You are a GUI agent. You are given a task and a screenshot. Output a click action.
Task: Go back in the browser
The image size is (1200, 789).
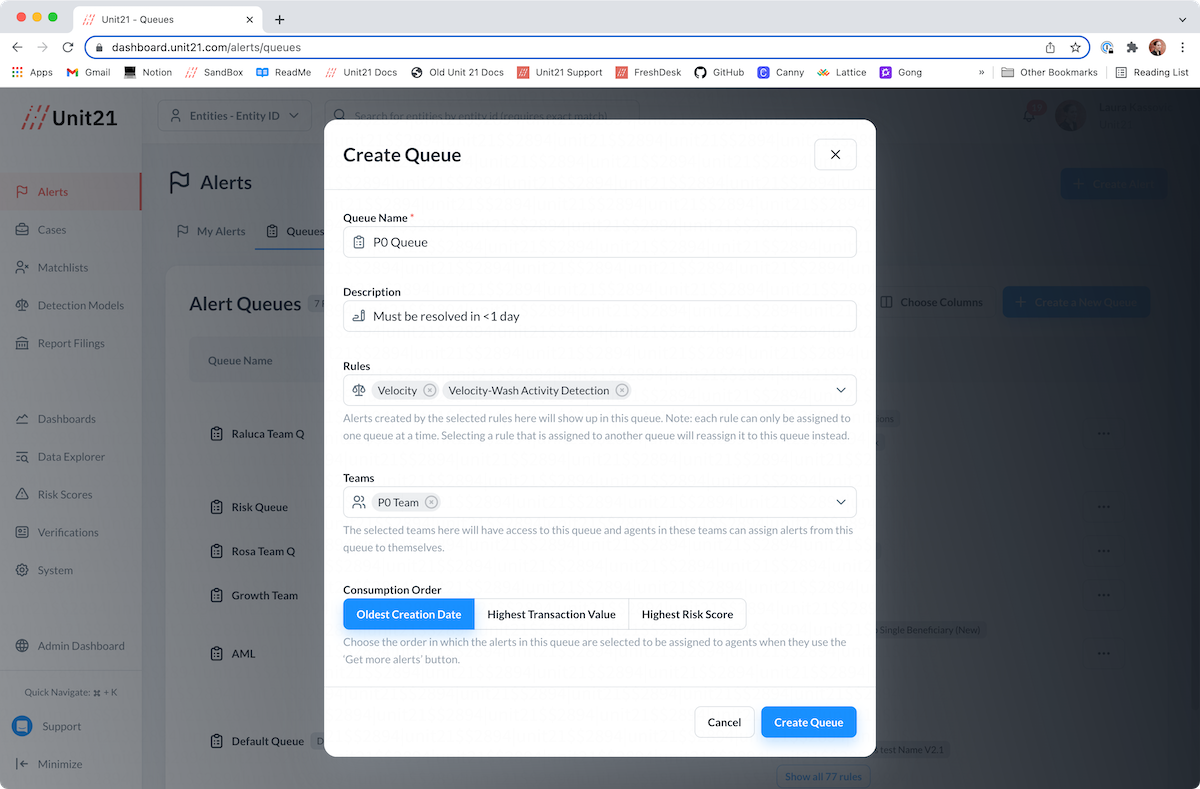(17, 47)
